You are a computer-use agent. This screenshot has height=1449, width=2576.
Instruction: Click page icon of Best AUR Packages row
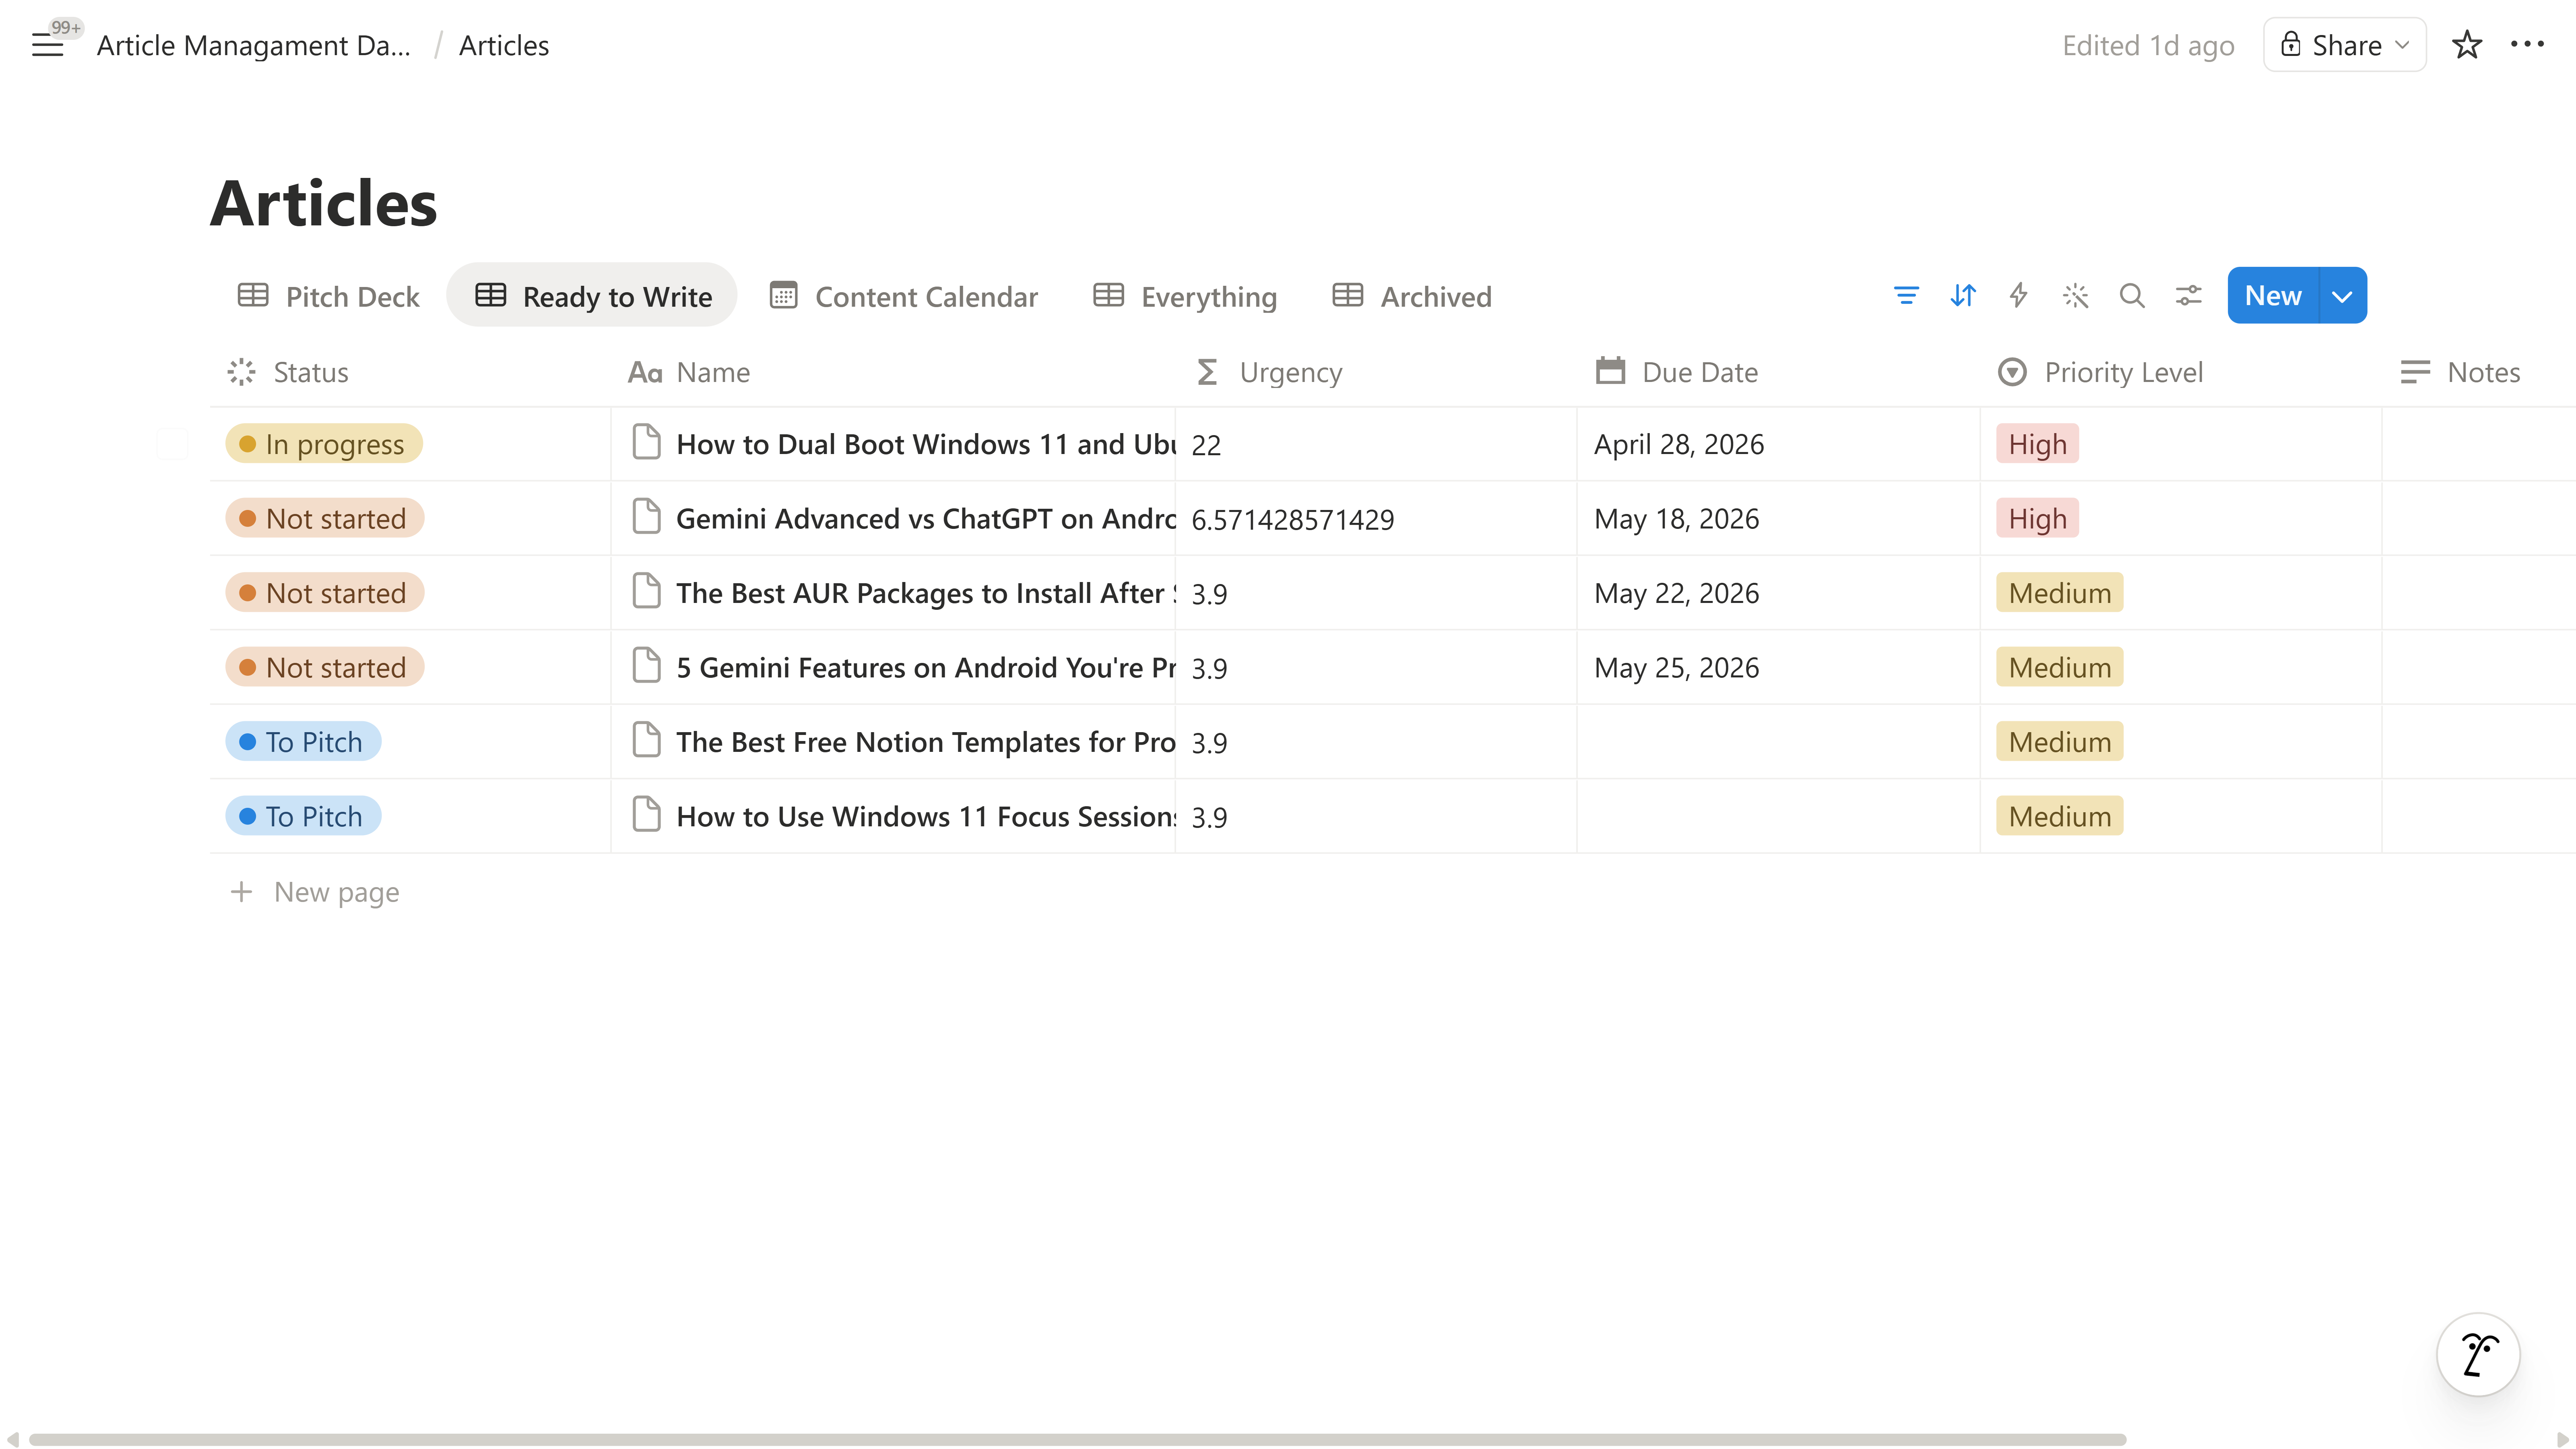click(646, 591)
